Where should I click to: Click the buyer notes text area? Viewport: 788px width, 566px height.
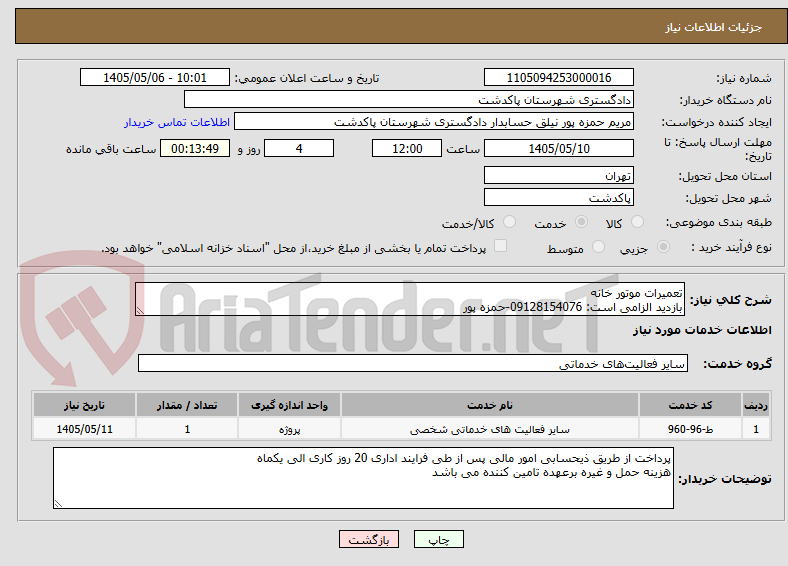[x=363, y=478]
